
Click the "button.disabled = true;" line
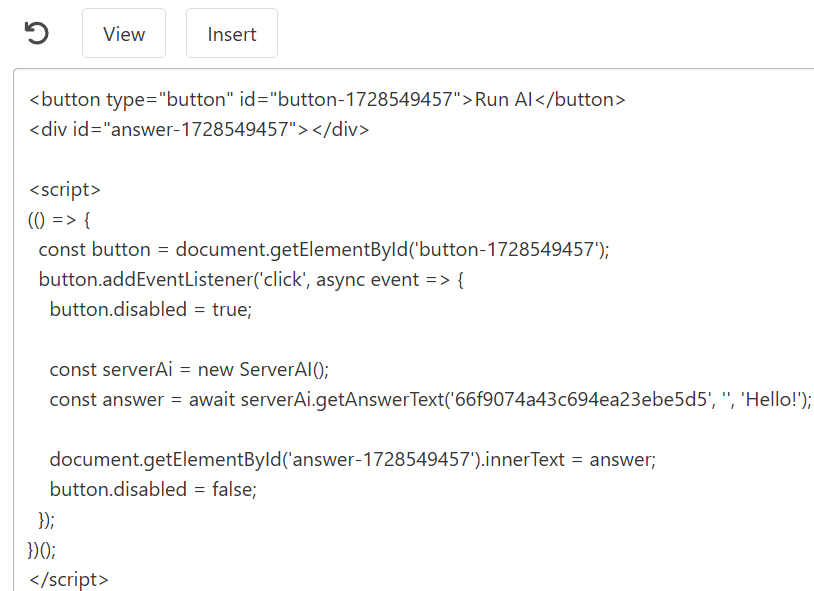click(x=151, y=309)
